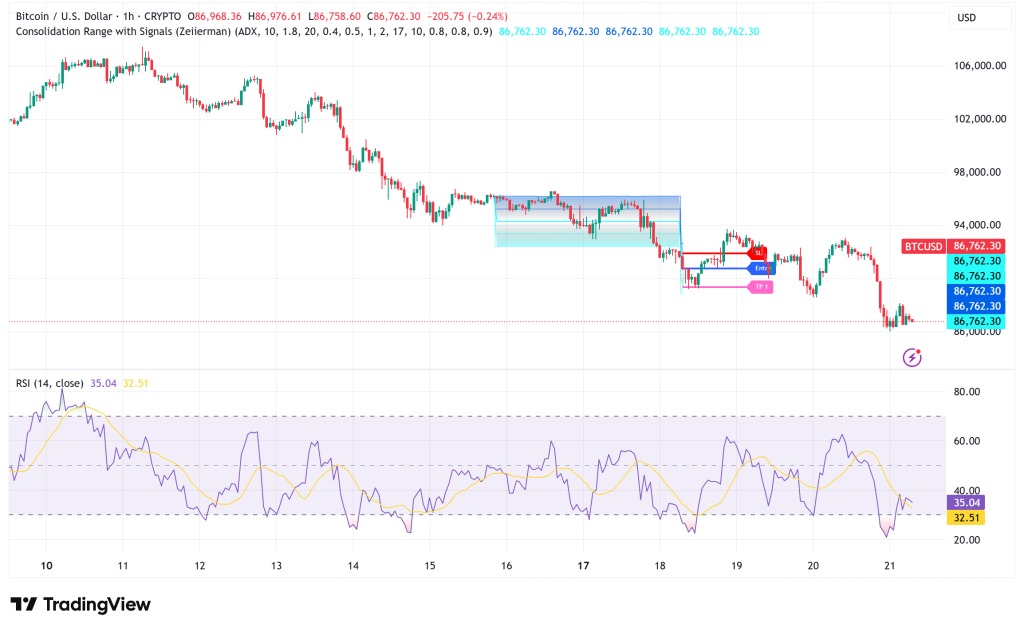The width and height of the screenshot is (1024, 631).
Task: Select the blue Entry marker
Action: [759, 268]
